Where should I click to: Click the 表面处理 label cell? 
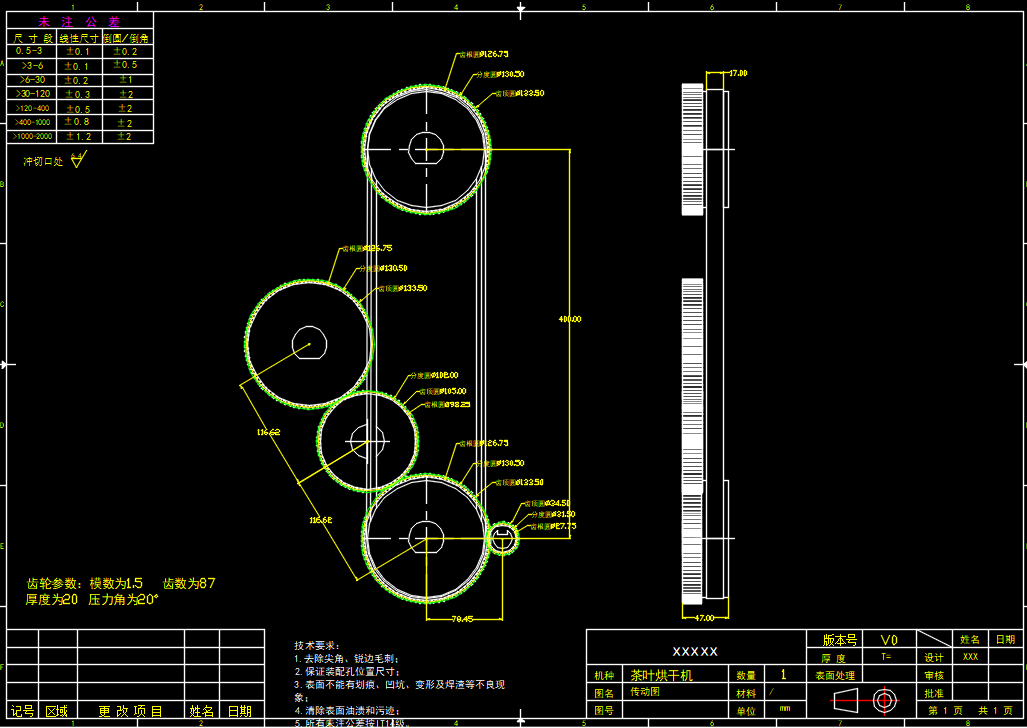click(835, 676)
